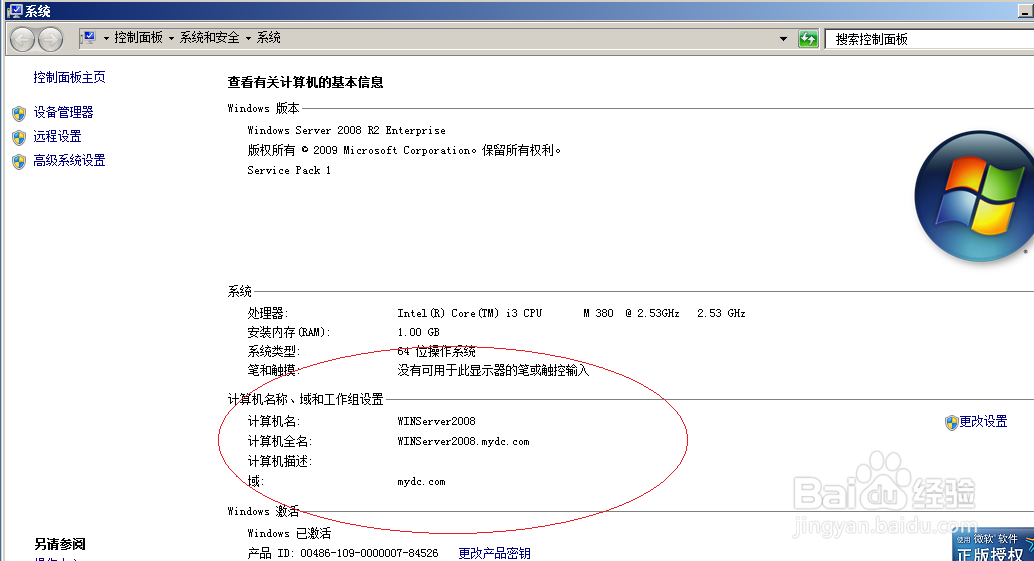Expand the arrow after 控制面板 breadcrumb
Image resolution: width=1034 pixels, height=561 pixels.
click(x=171, y=38)
